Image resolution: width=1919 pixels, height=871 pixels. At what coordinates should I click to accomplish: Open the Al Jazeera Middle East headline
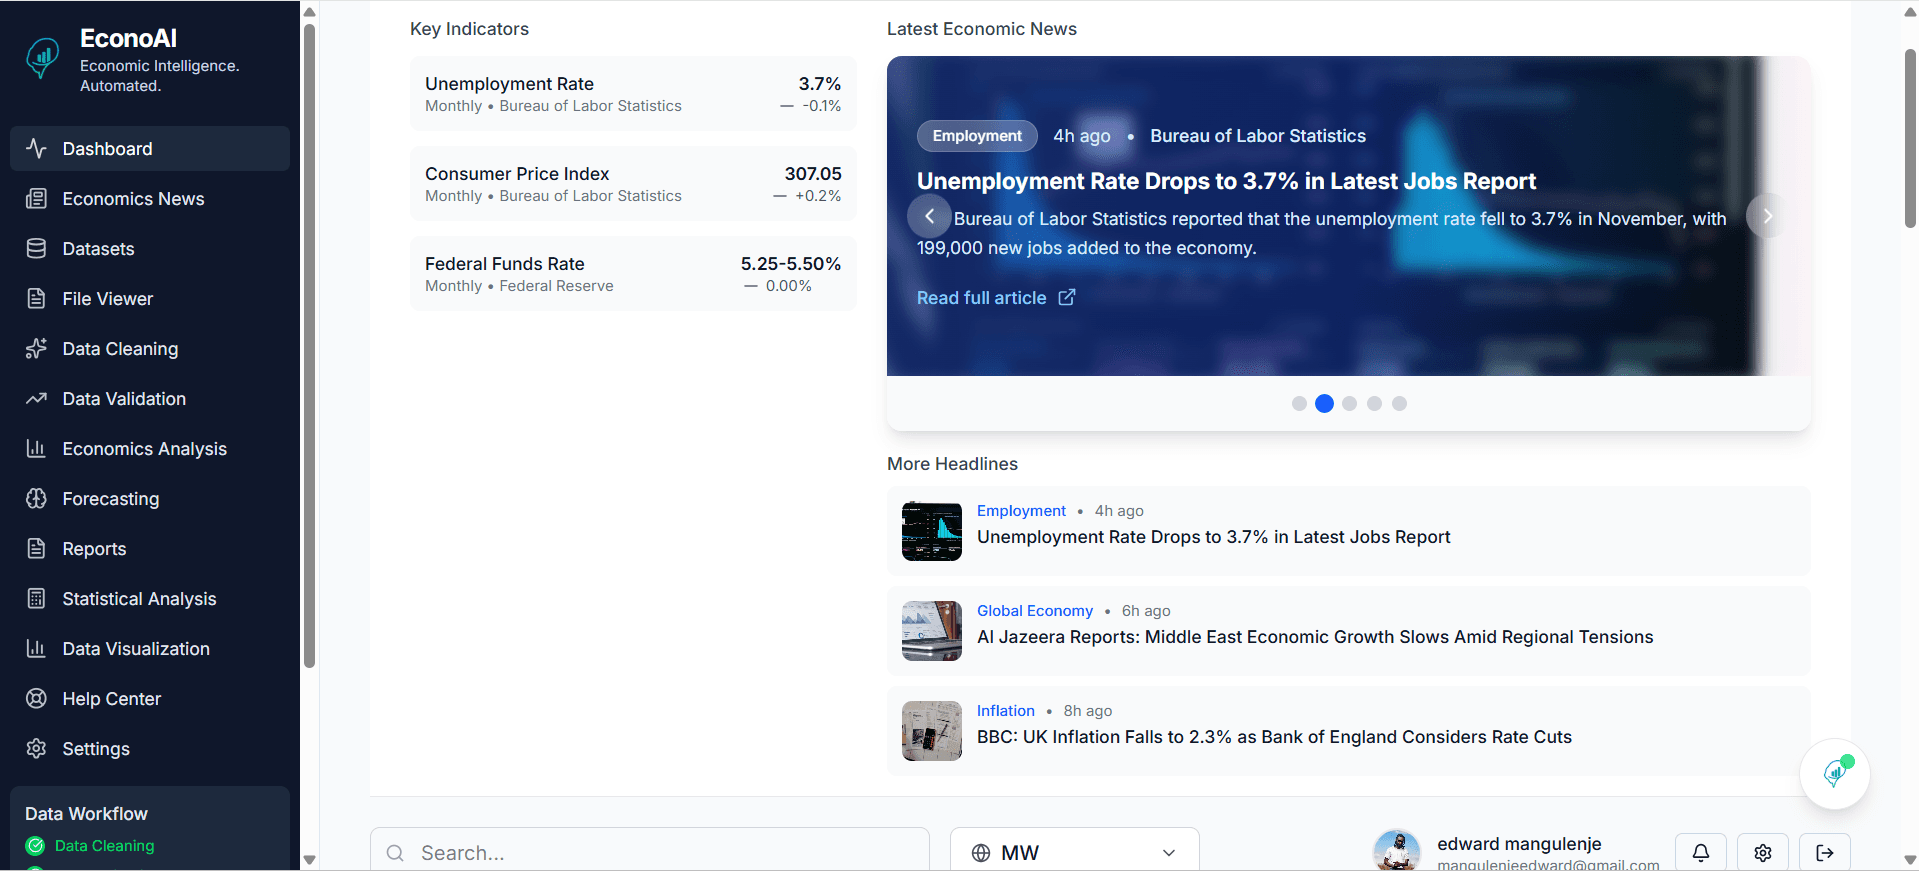tap(1315, 637)
